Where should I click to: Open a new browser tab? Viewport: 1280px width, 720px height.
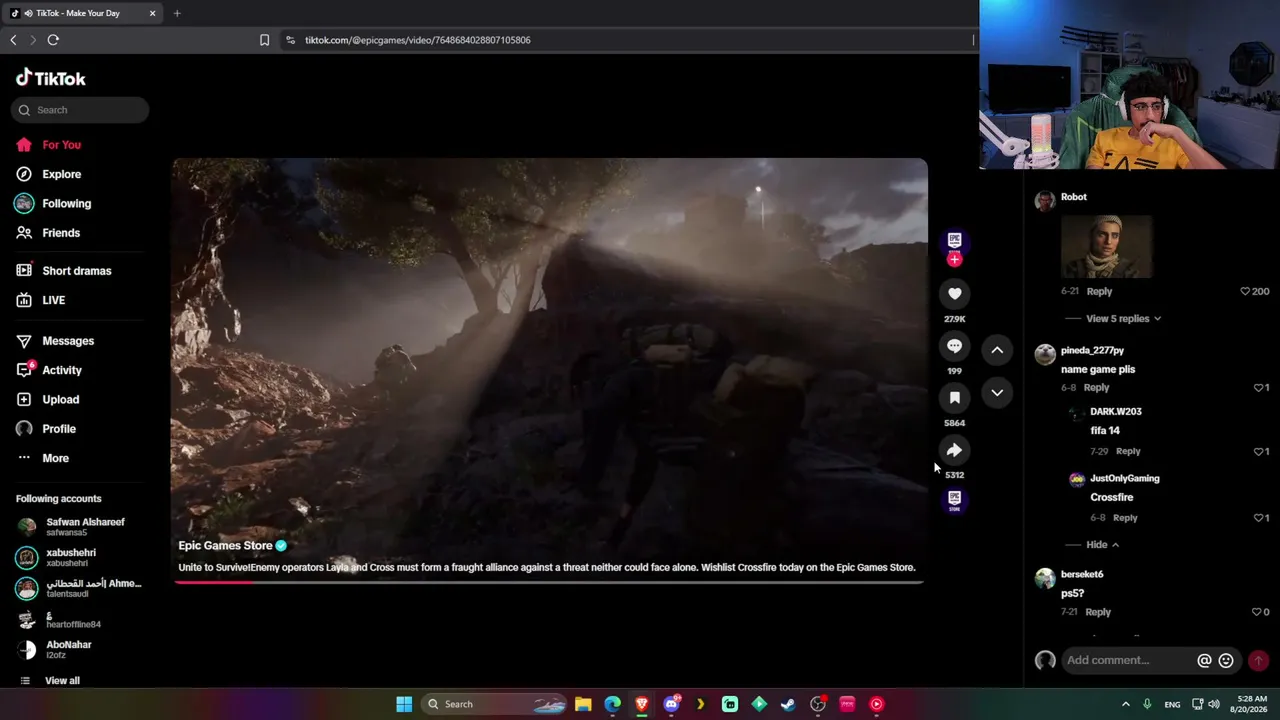pyautogui.click(x=177, y=13)
